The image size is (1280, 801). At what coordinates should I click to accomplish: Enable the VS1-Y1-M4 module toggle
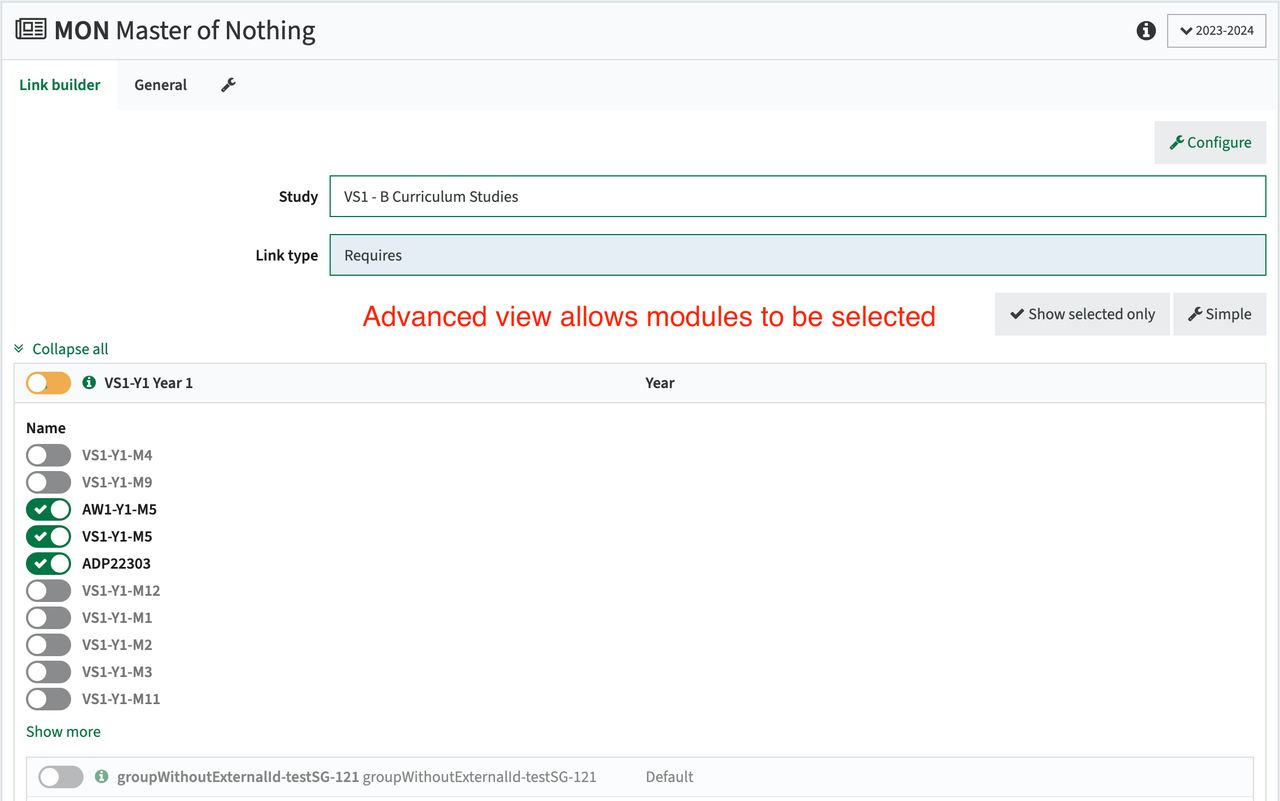49,455
